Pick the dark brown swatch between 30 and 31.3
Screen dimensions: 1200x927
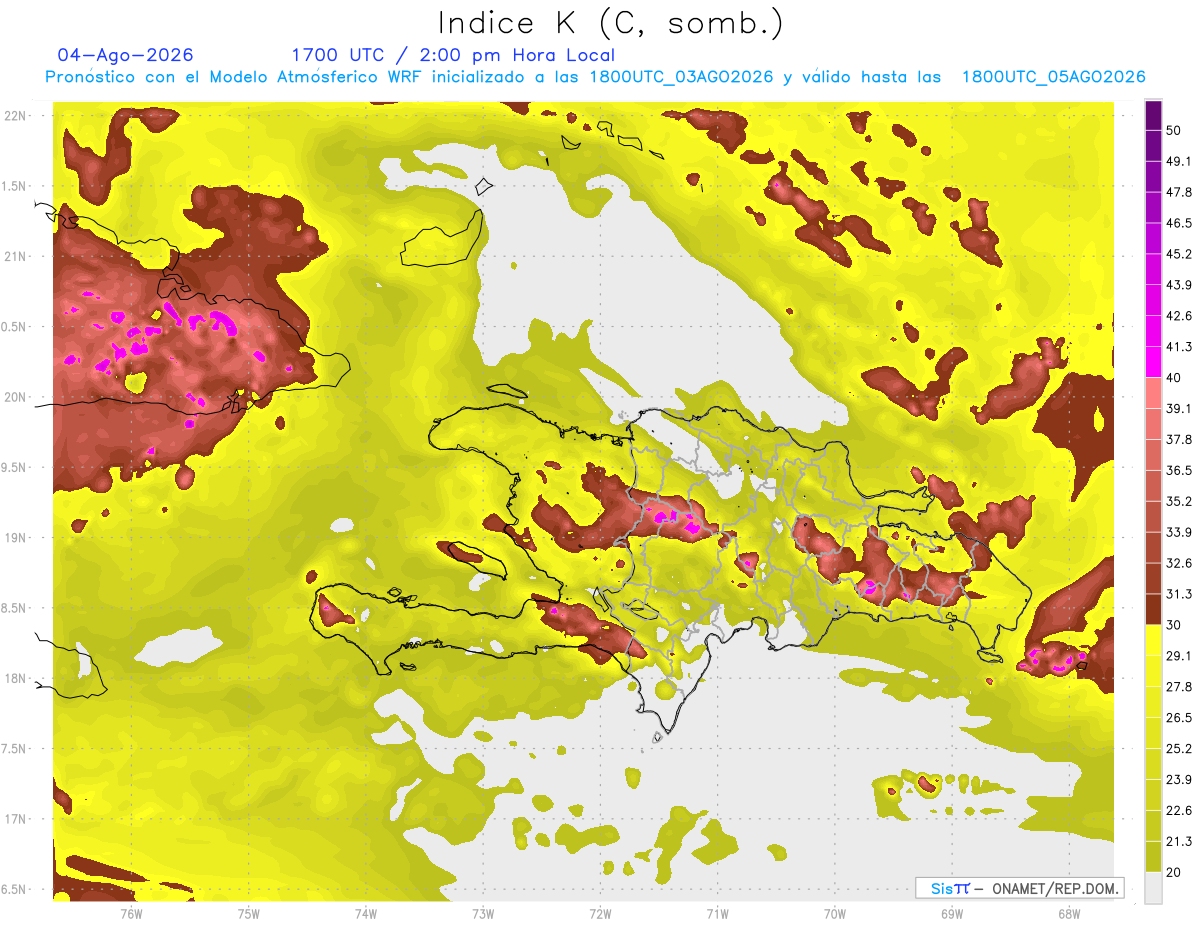tap(1153, 609)
